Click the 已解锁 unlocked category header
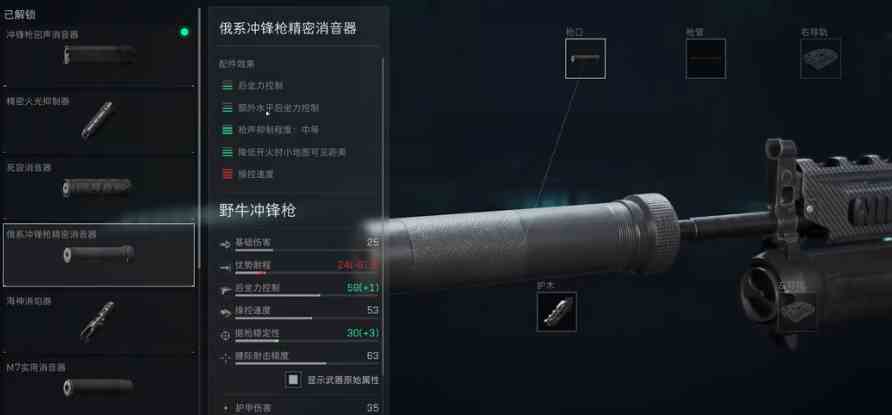Image resolution: width=892 pixels, height=415 pixels. pos(19,15)
